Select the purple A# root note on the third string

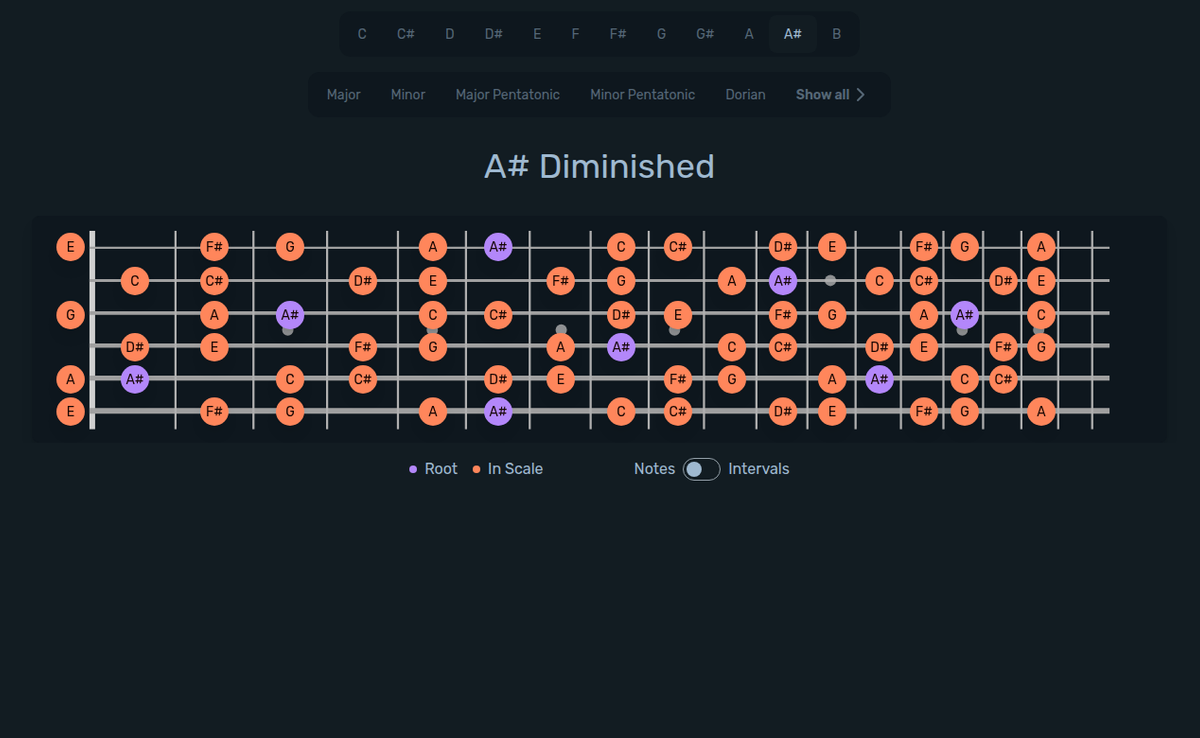pyautogui.click(x=288, y=314)
